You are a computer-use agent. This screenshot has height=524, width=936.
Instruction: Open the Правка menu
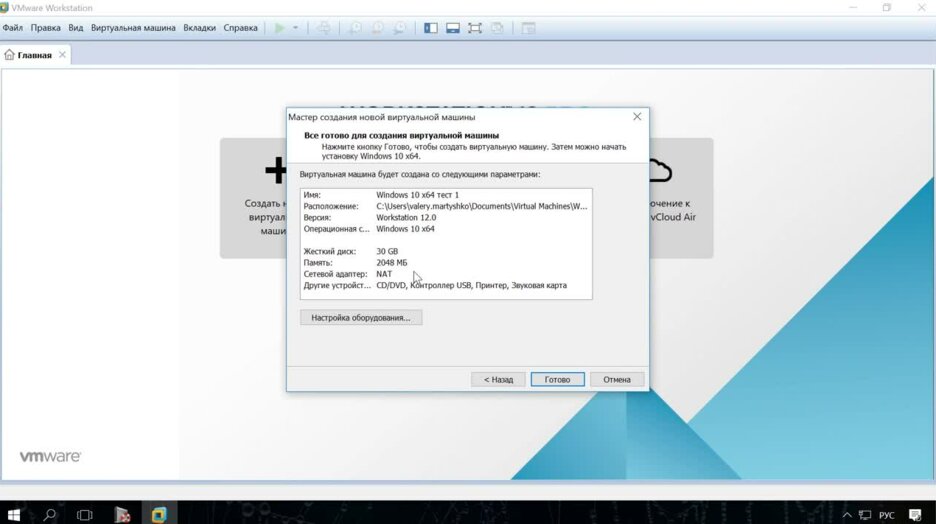coord(45,28)
